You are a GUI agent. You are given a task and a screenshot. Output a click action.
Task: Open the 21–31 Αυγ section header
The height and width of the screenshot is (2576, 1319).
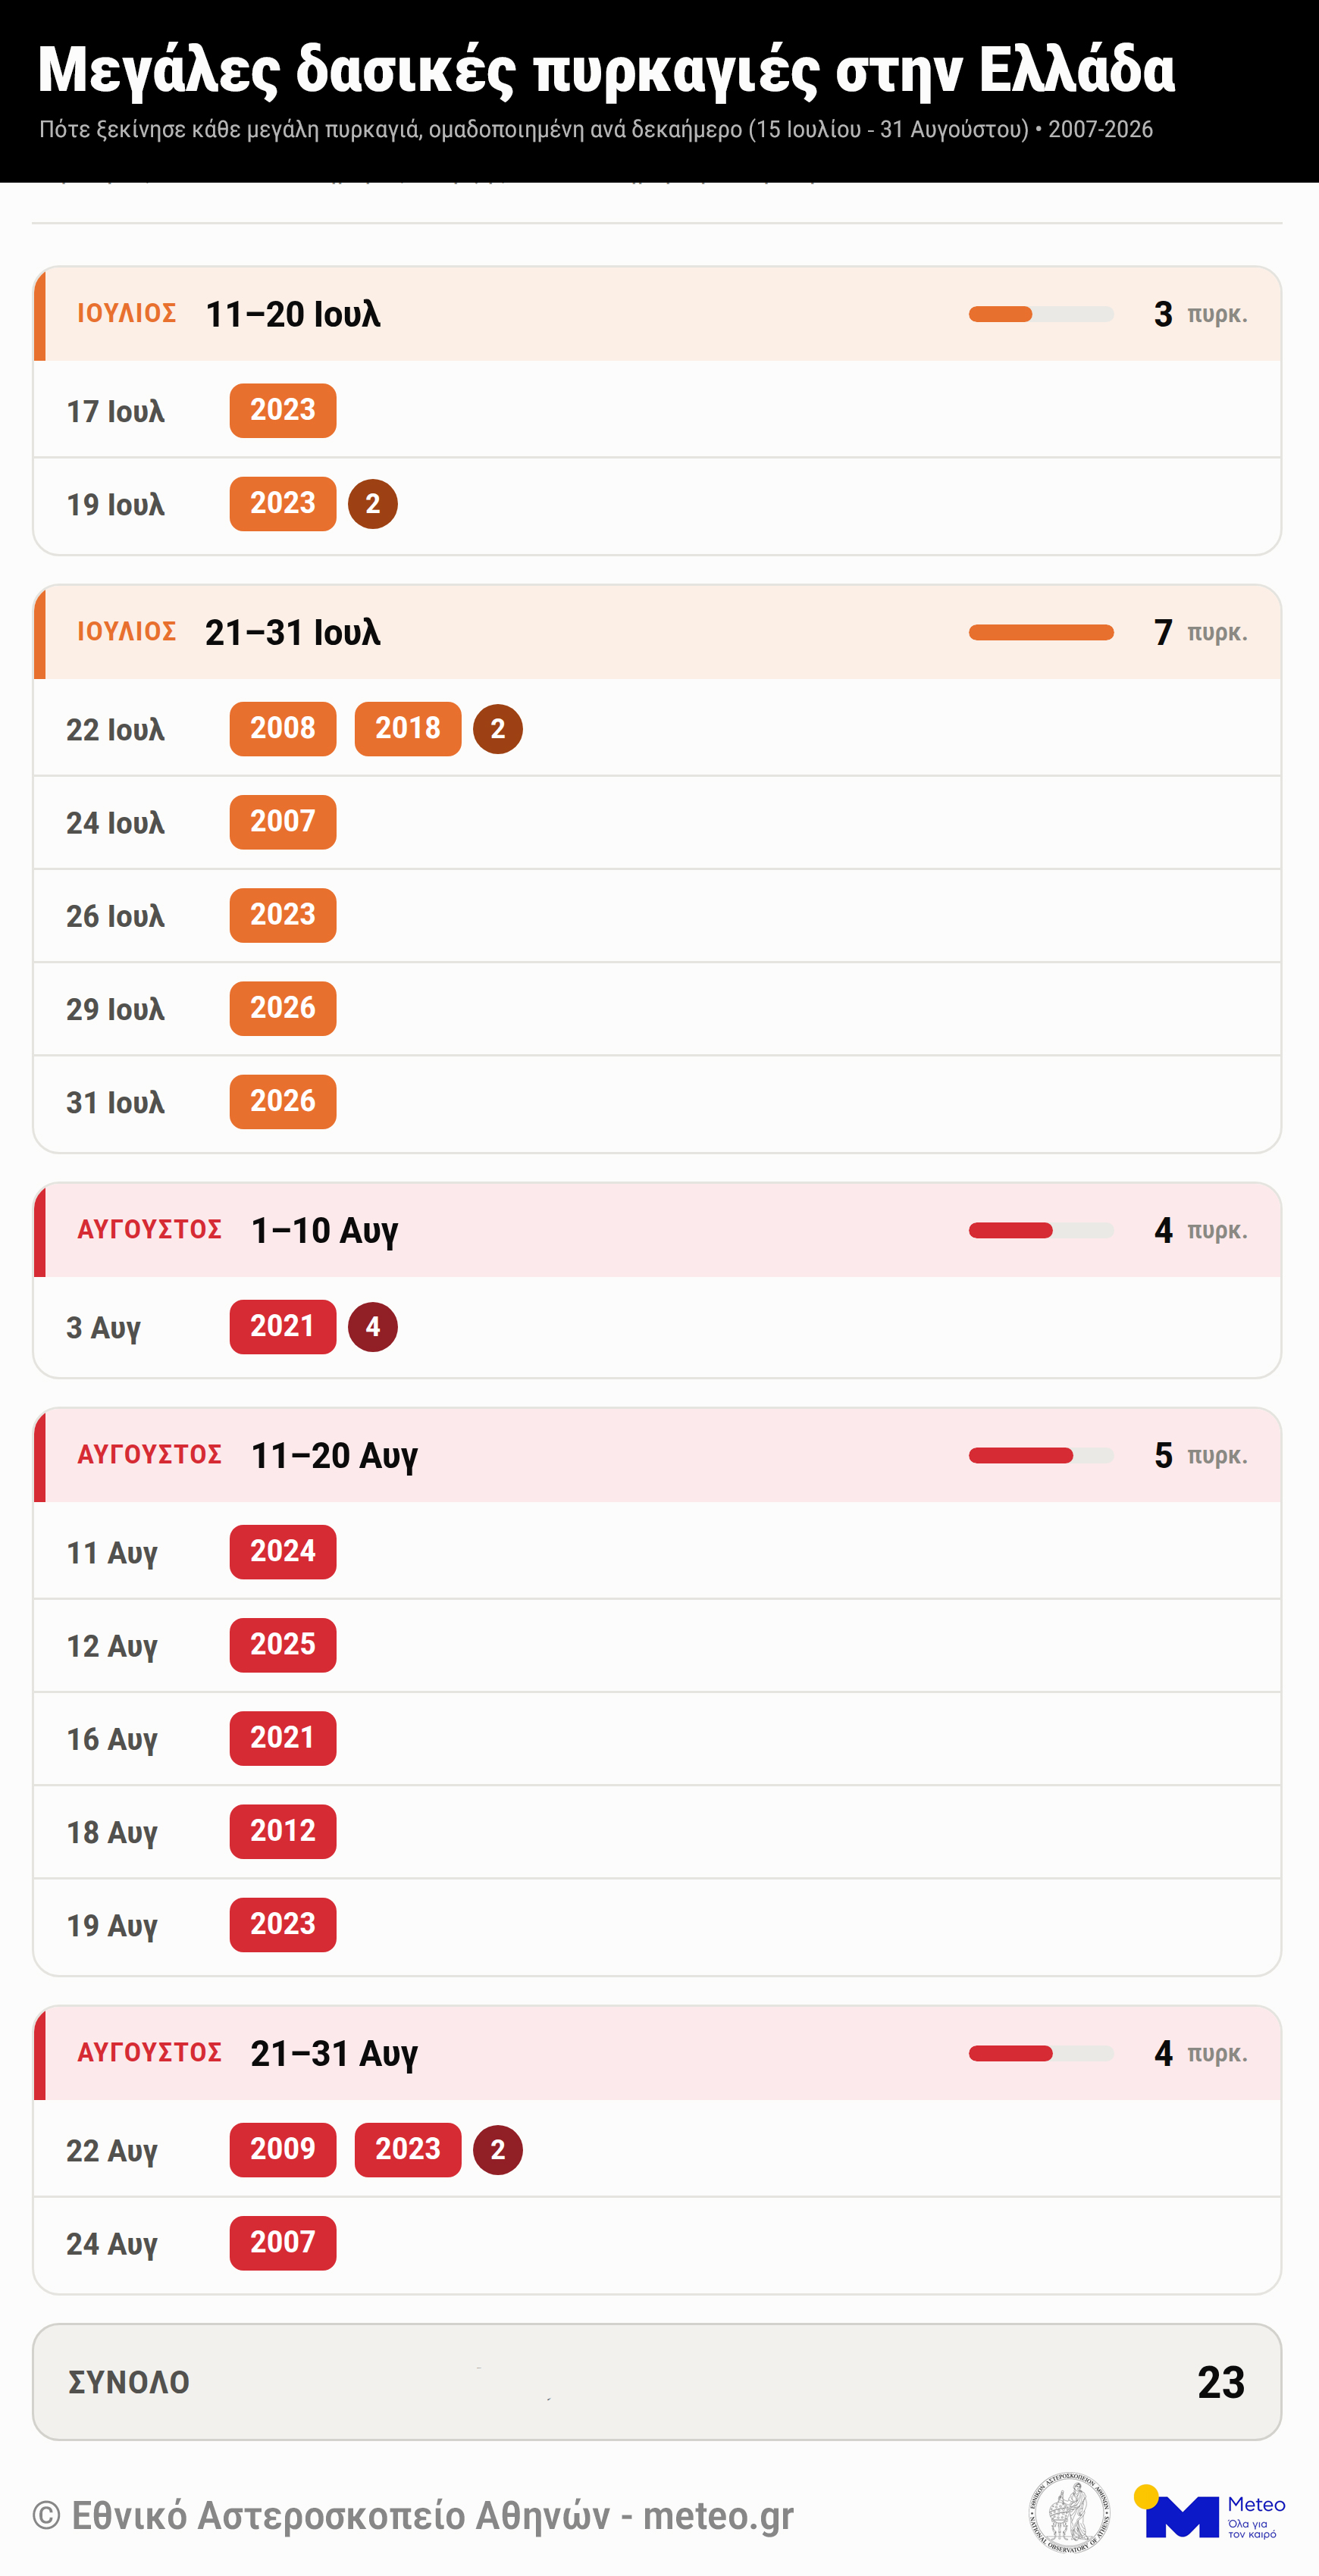(x=657, y=2053)
